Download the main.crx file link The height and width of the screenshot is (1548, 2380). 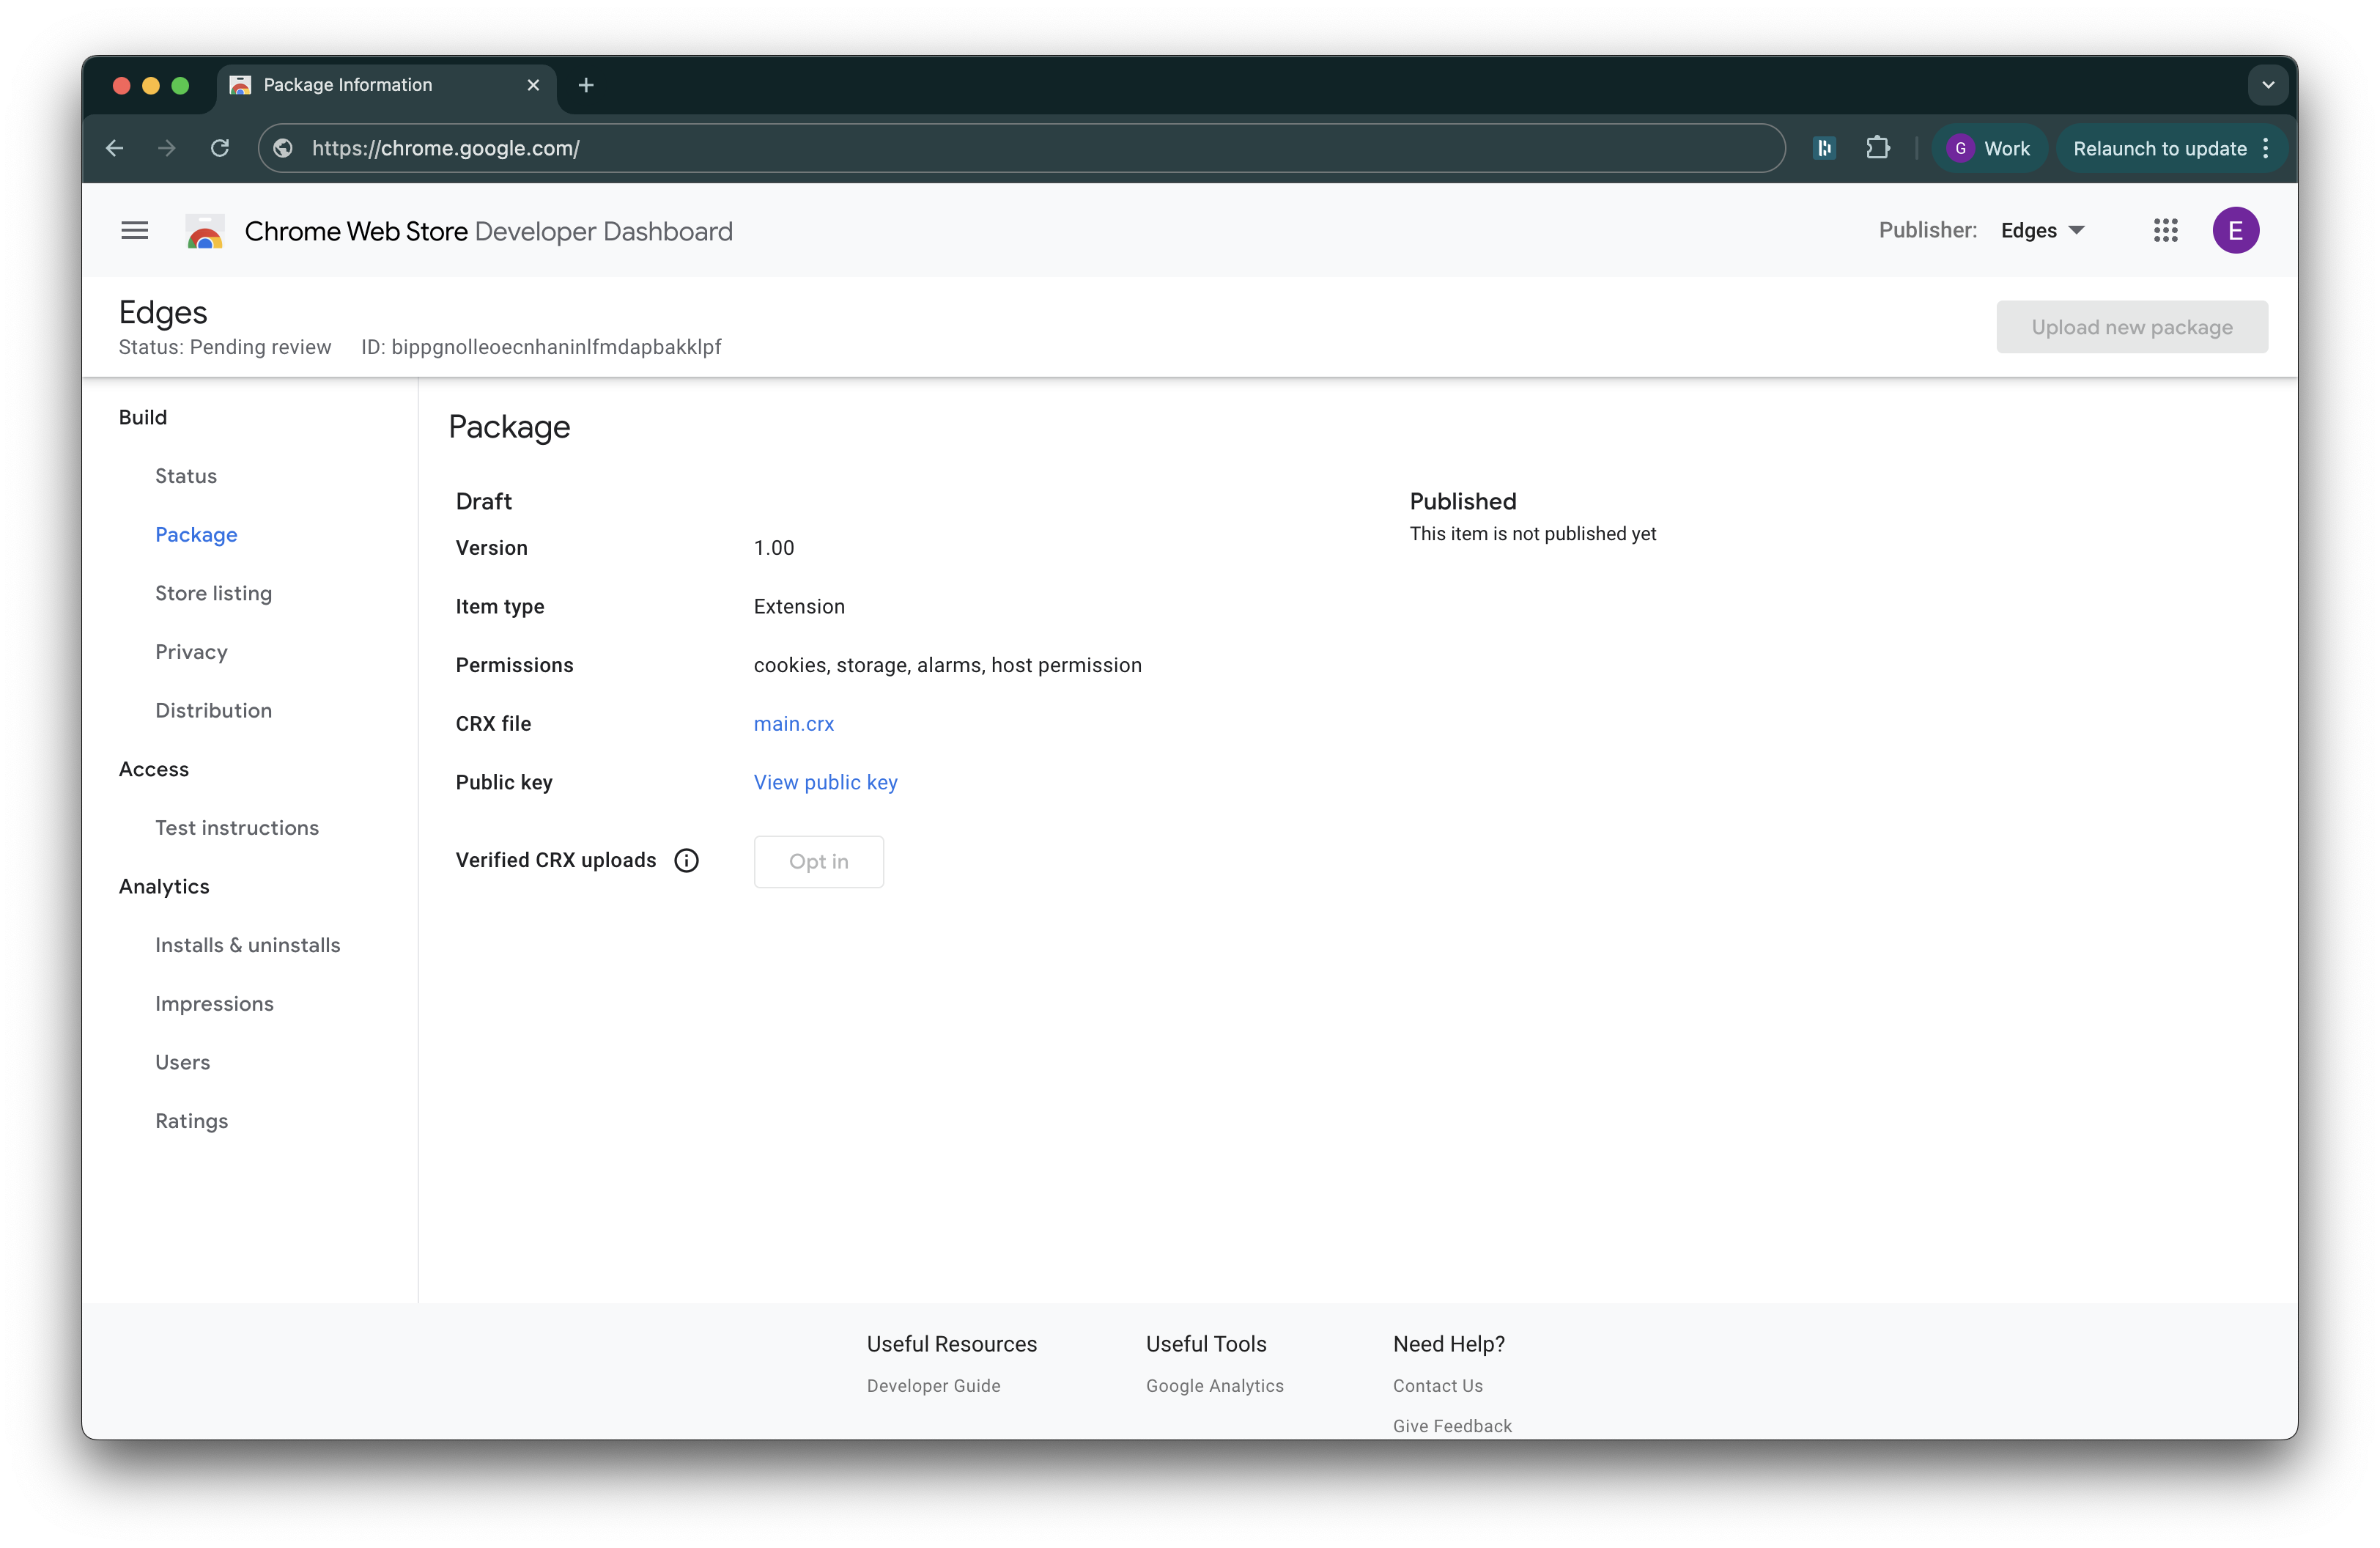(793, 723)
